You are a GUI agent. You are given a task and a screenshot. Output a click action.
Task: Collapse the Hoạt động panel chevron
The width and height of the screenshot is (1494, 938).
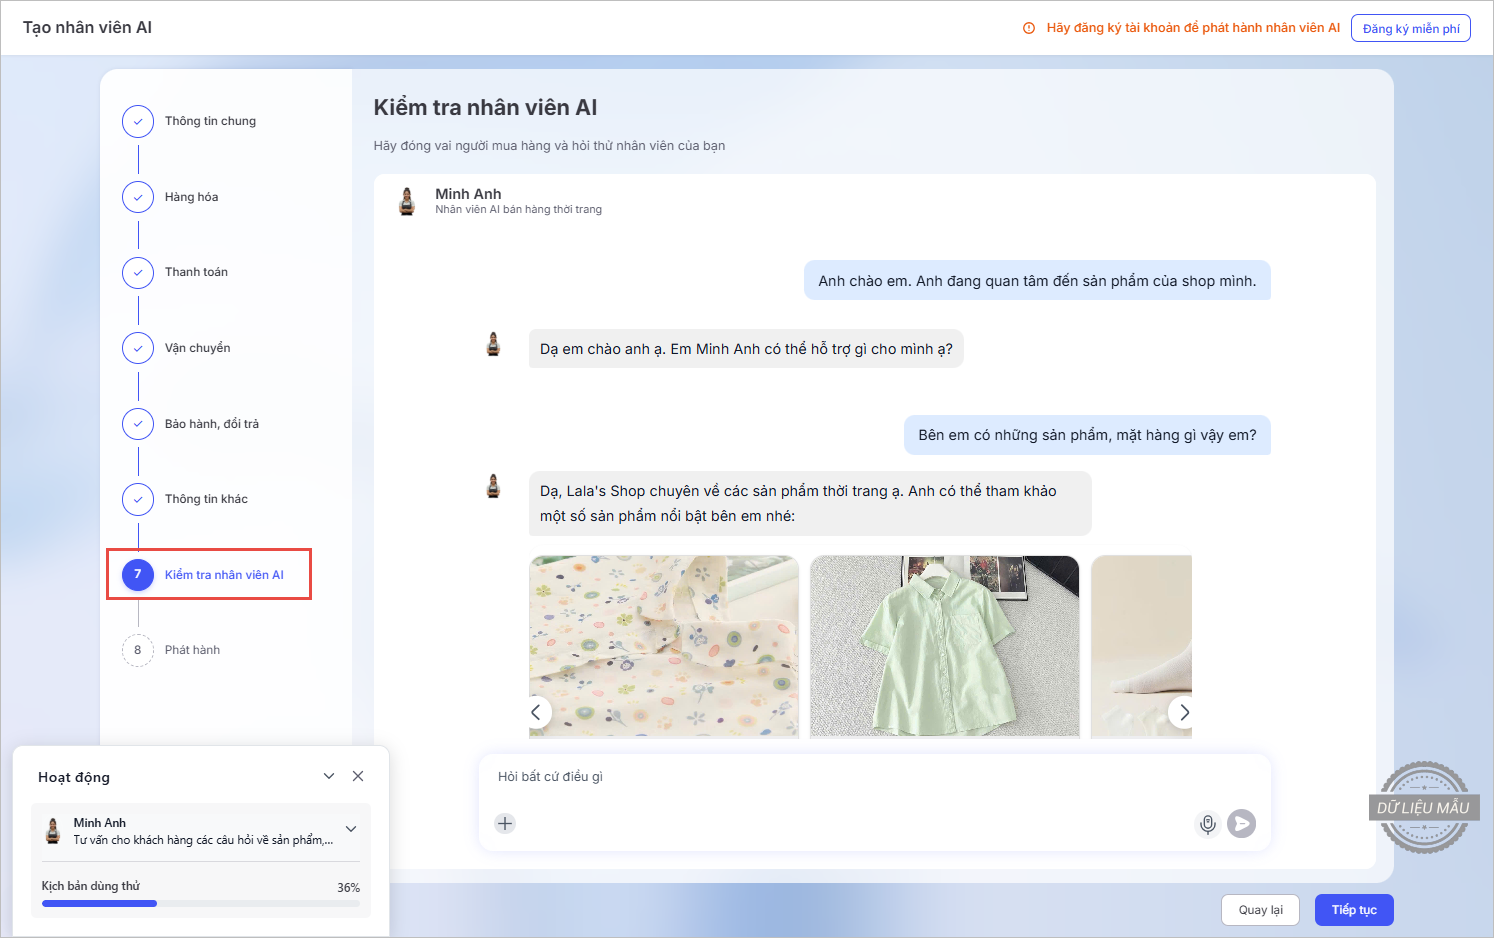329,777
